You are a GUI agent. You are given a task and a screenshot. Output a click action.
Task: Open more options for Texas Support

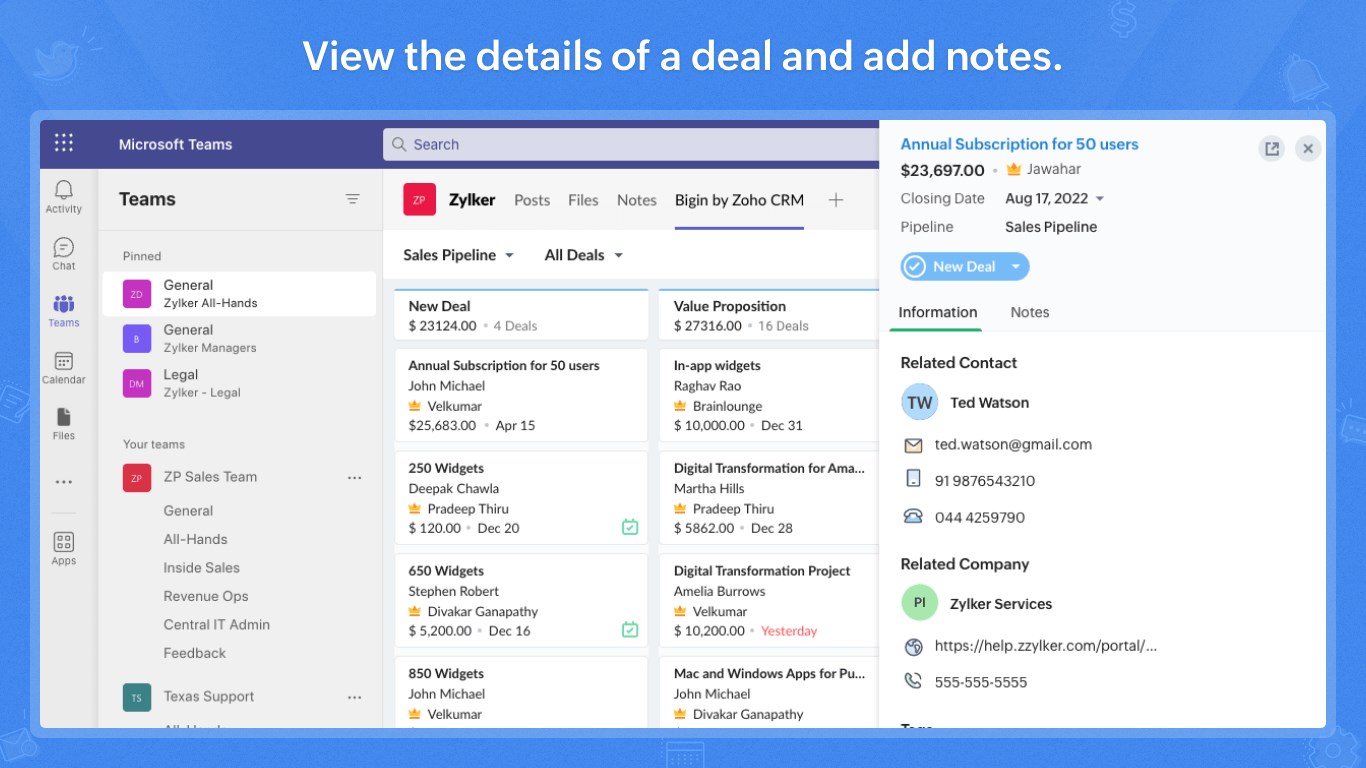click(354, 697)
